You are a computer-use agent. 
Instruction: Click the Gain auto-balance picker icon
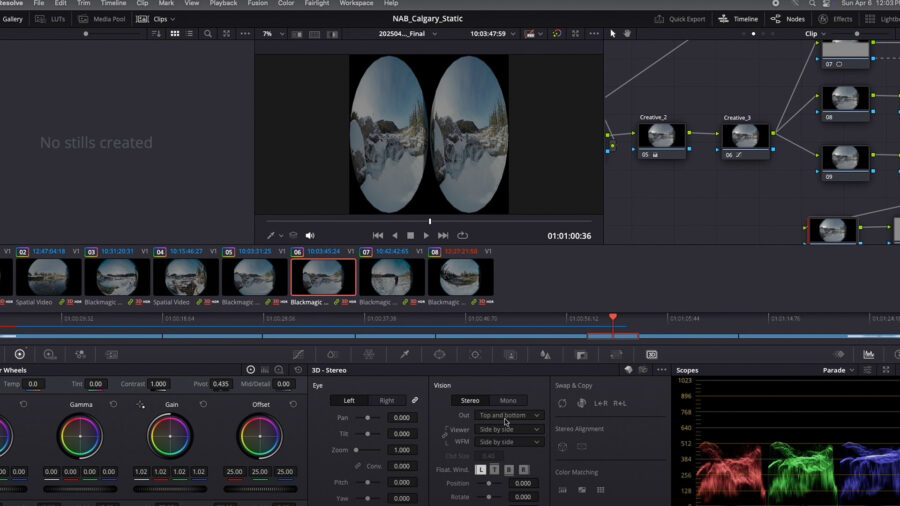[x=141, y=404]
